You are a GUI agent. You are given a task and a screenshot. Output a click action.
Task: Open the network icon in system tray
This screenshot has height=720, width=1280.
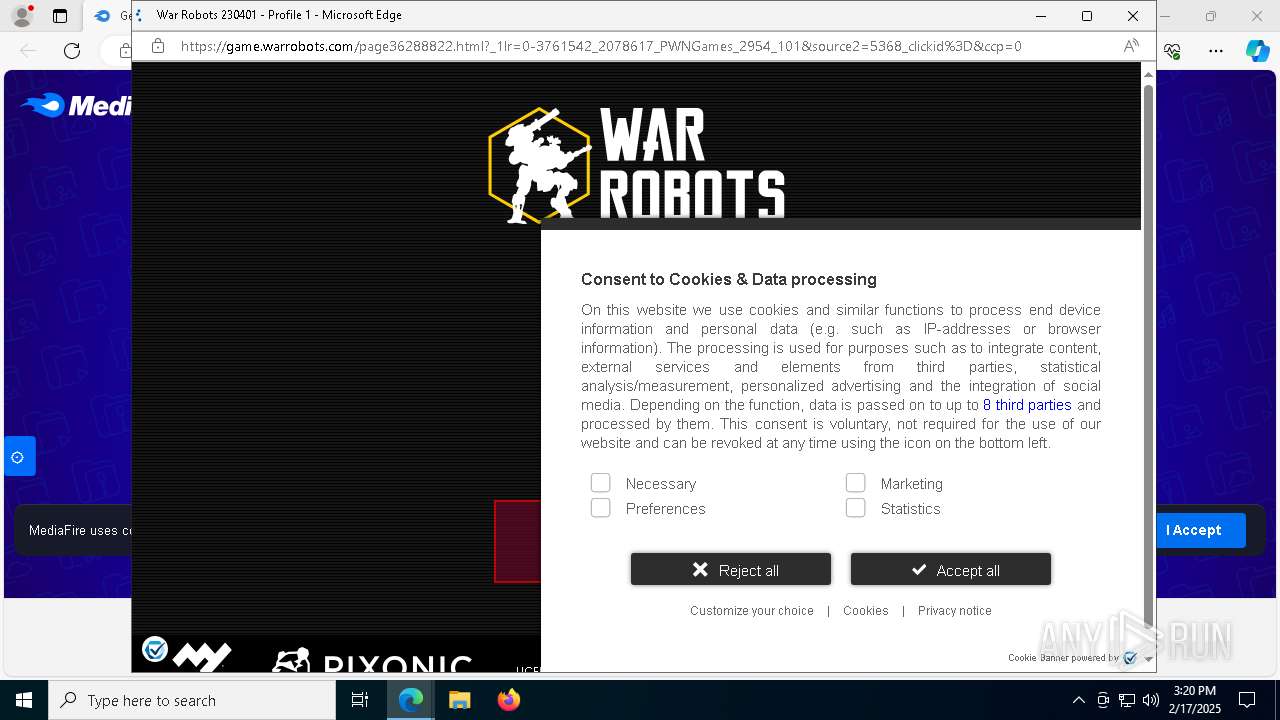coord(1127,700)
